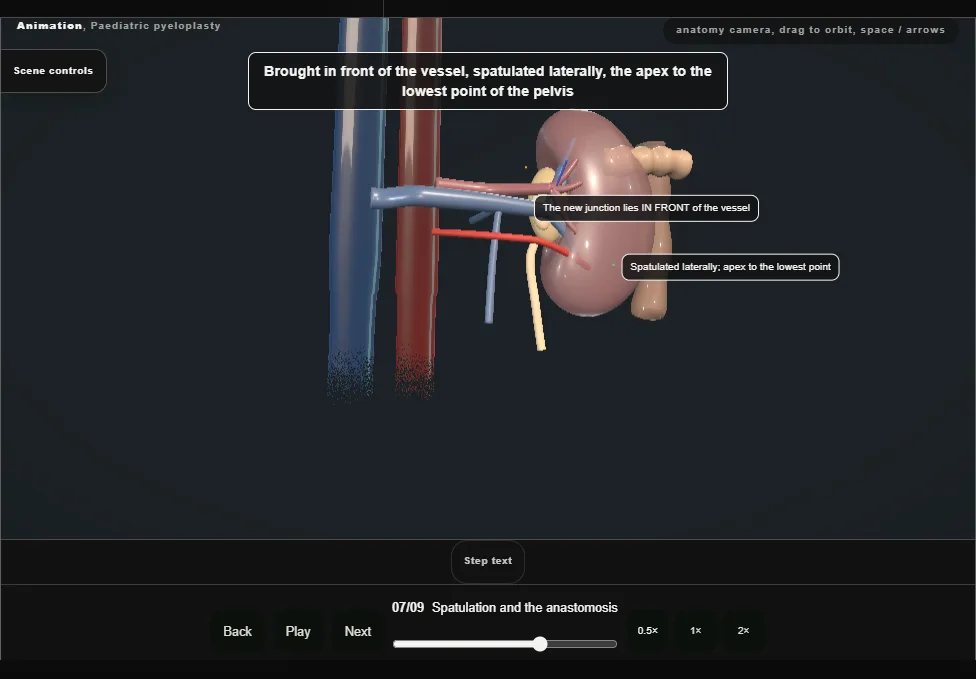This screenshot has height=679, width=976.
Task: Click the step progress slider handle
Action: click(540, 644)
